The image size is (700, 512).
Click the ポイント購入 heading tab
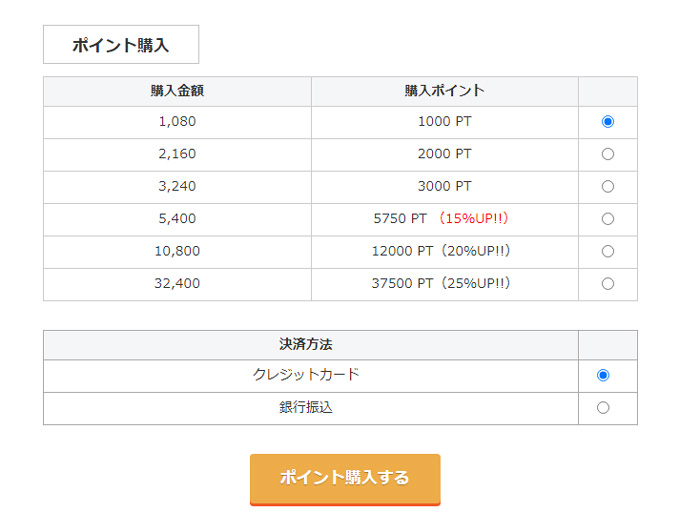pyautogui.click(x=121, y=45)
